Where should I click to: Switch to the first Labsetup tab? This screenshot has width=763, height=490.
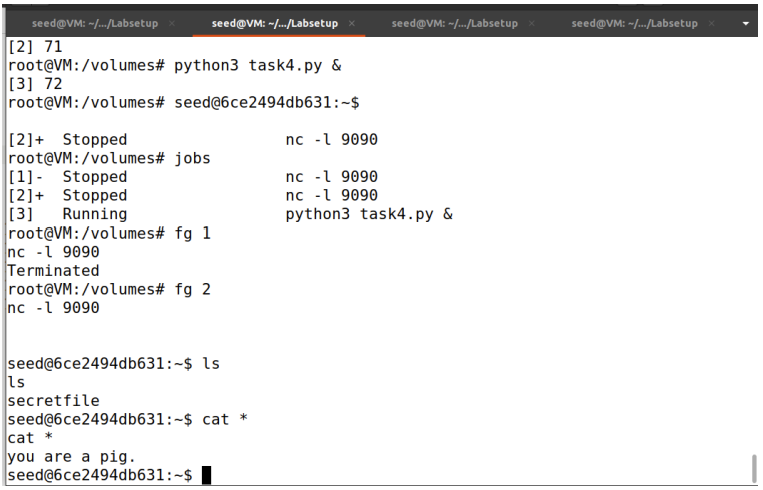tap(95, 23)
